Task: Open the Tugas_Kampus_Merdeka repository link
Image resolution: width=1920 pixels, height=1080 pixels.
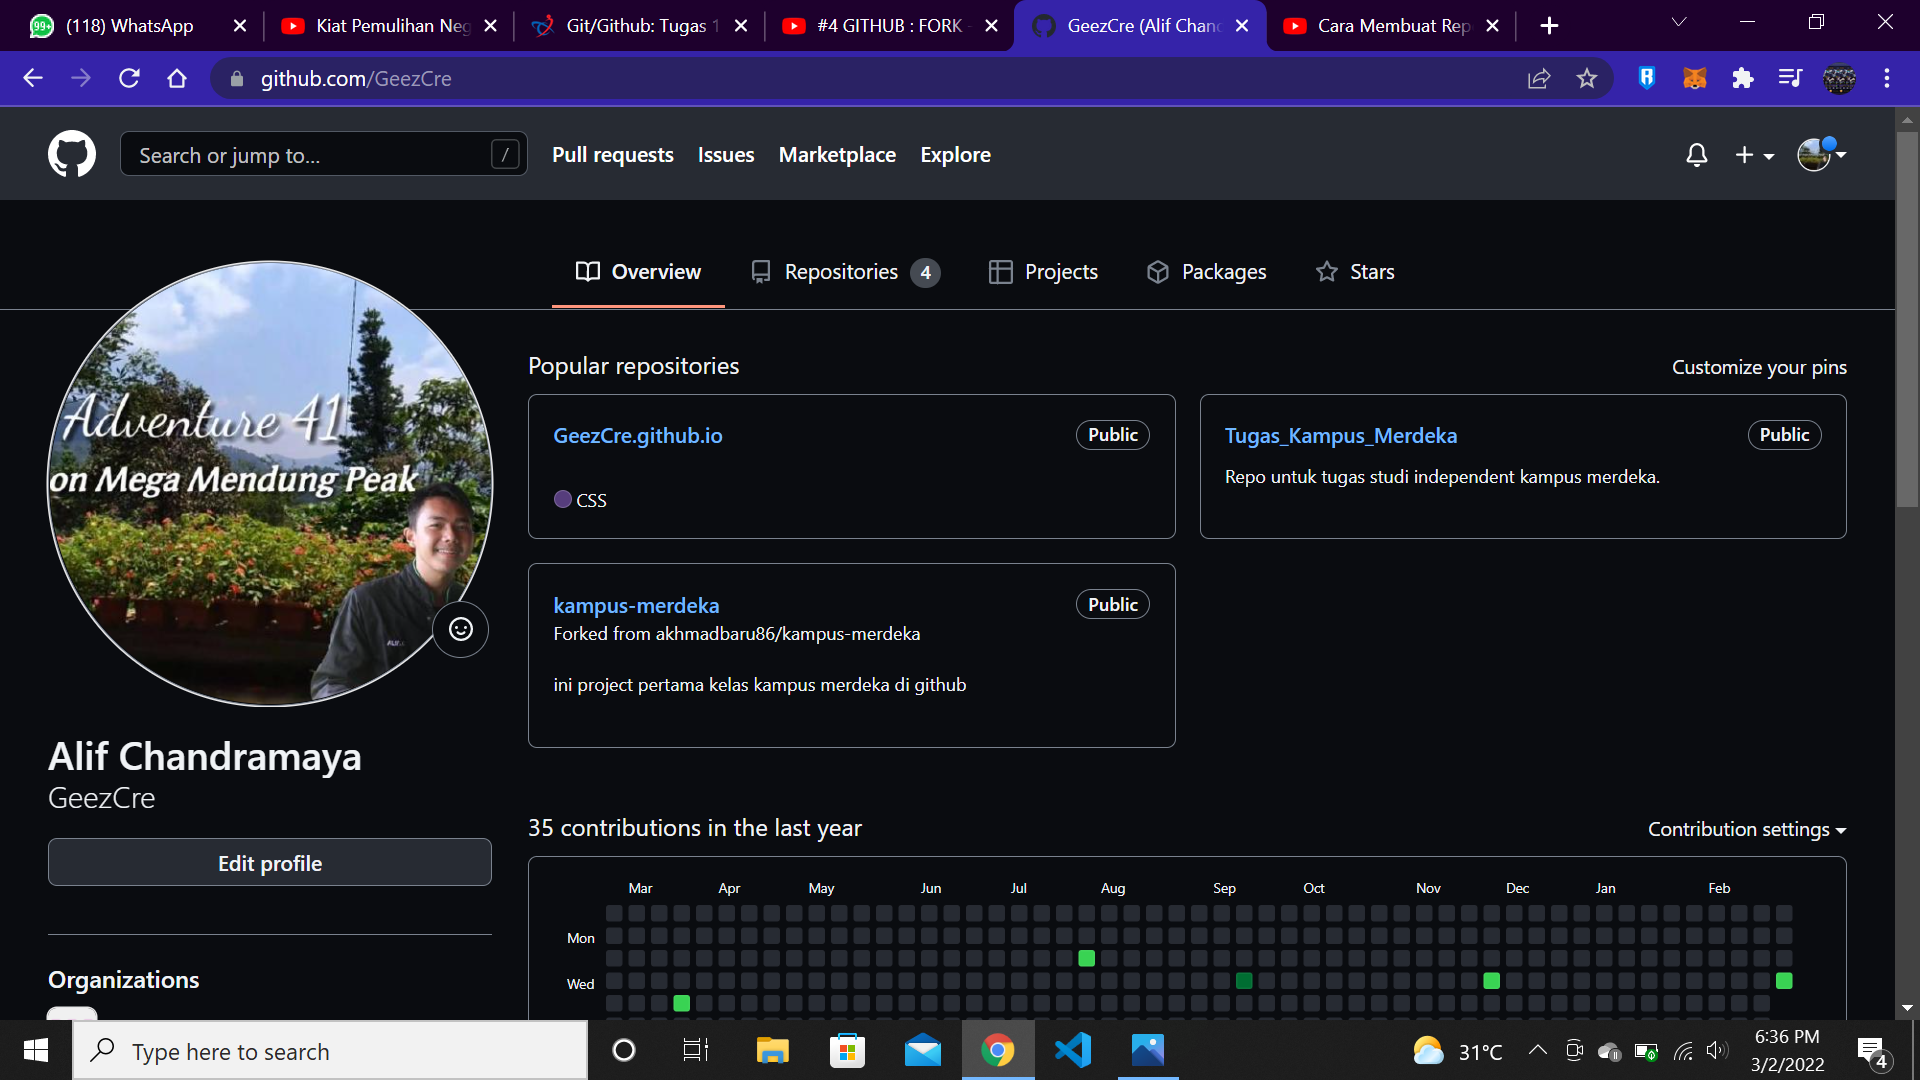Action: tap(1340, 436)
